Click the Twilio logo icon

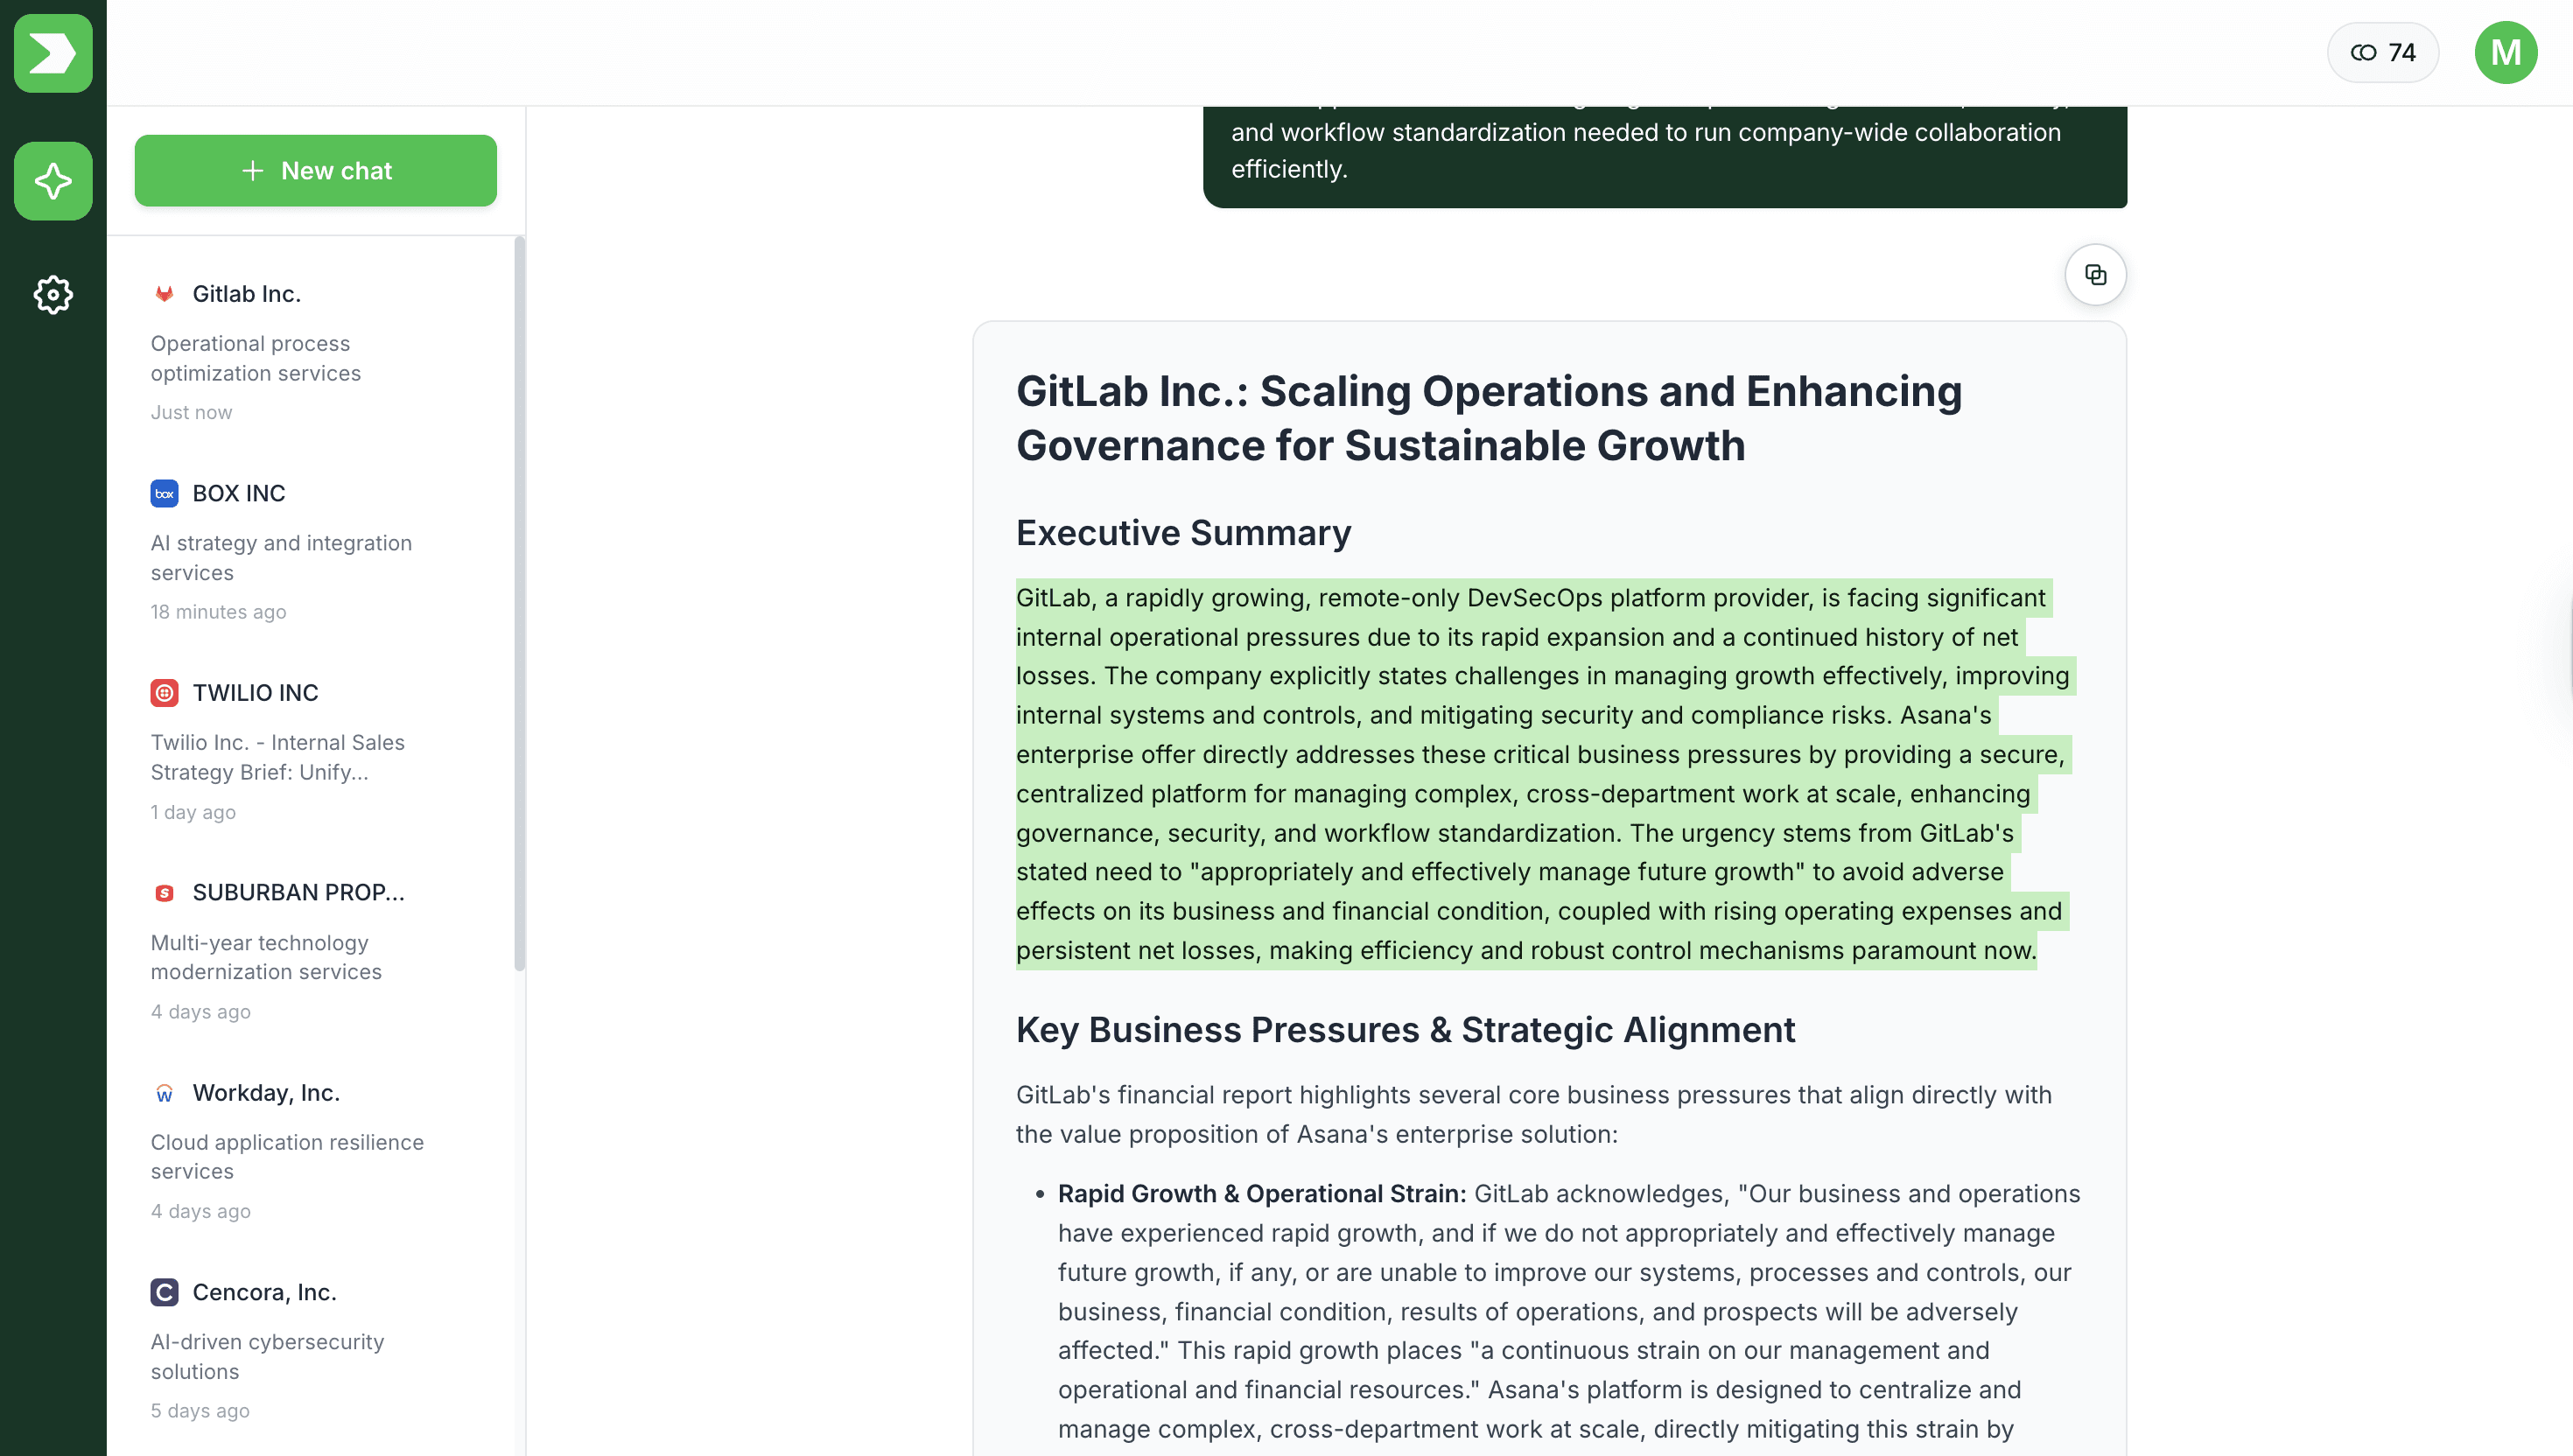tap(164, 693)
